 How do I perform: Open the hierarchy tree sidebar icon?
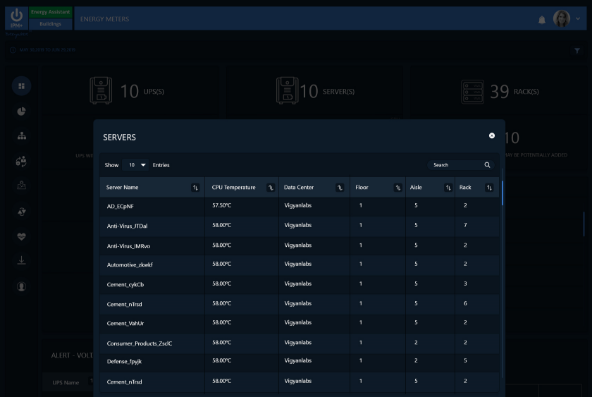pyautogui.click(x=22, y=136)
